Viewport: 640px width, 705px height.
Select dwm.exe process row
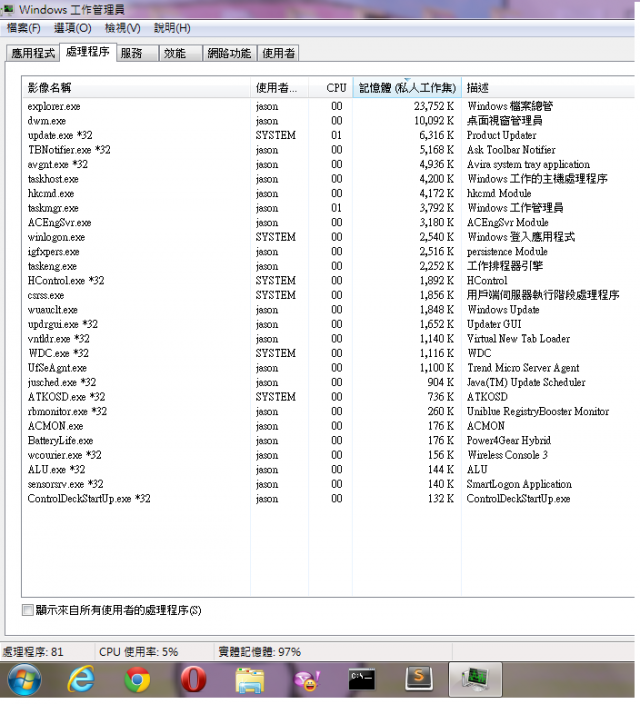(328, 121)
